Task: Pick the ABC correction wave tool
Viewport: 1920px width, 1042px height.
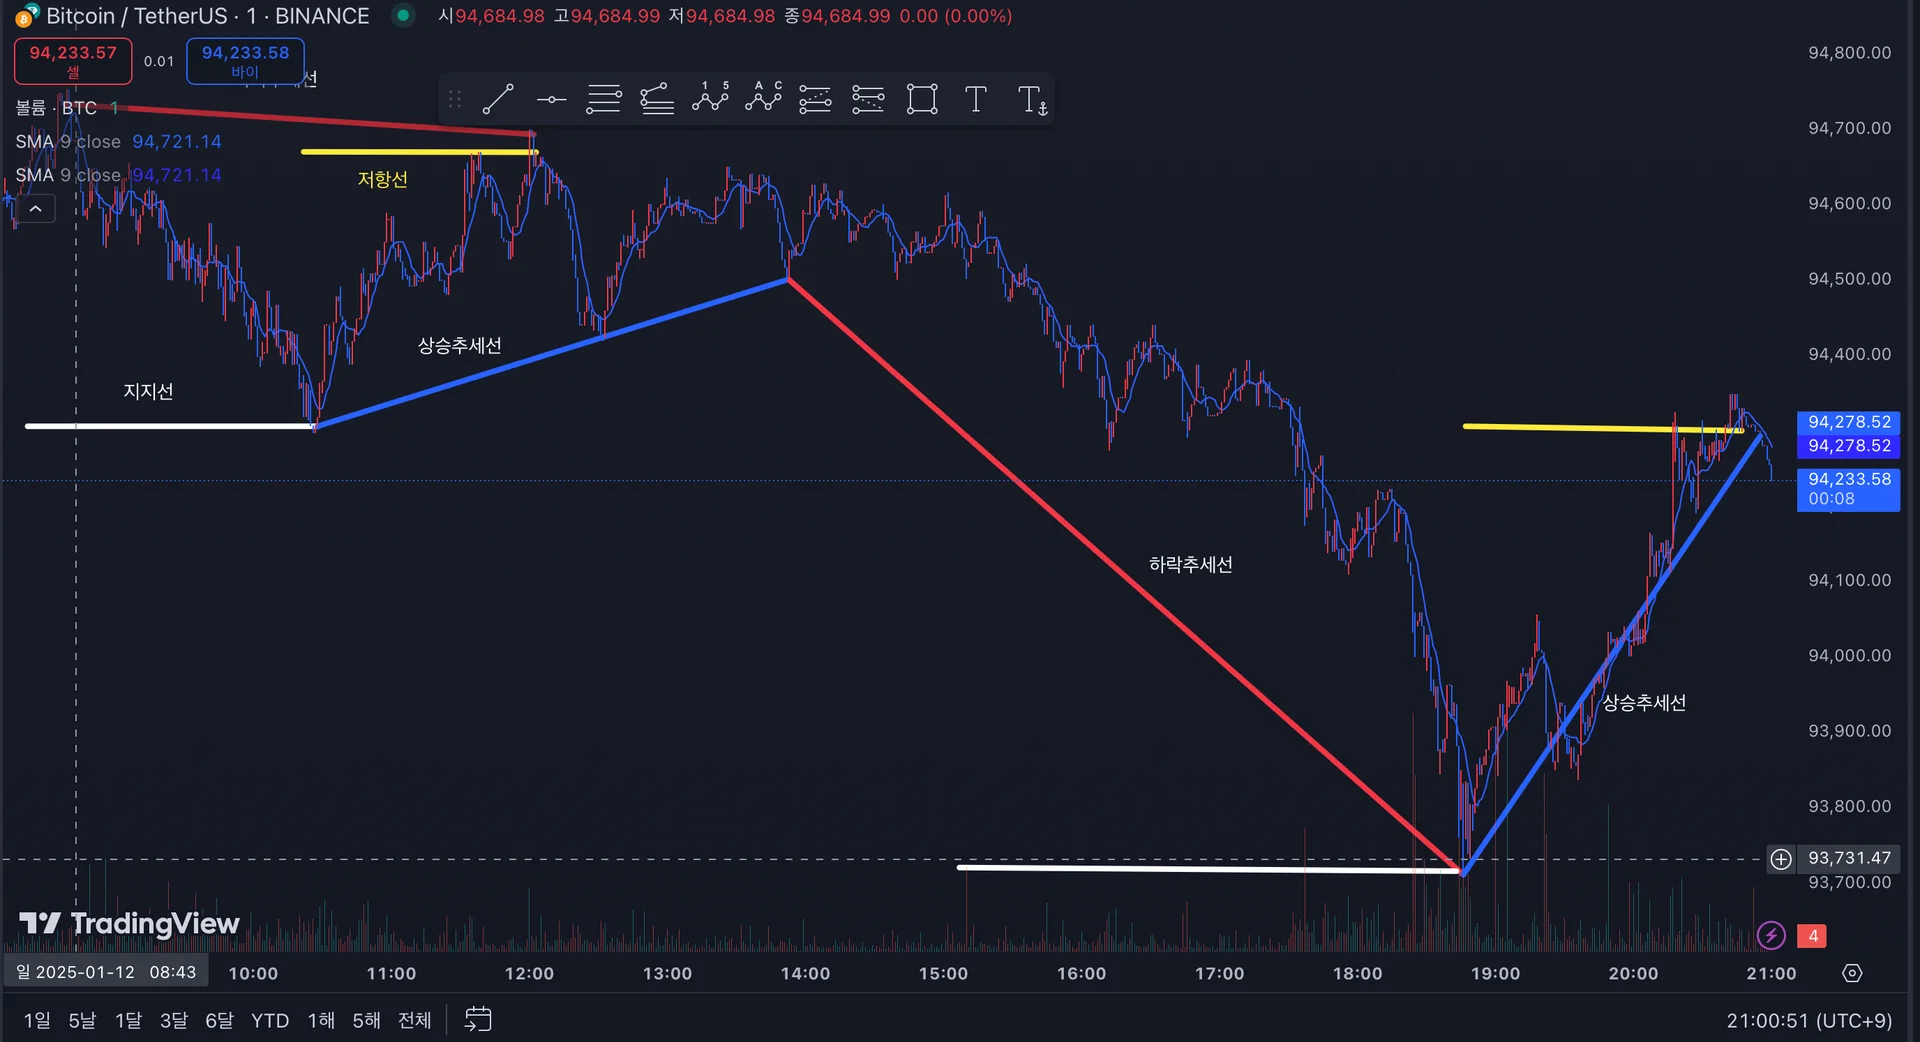Action: tap(763, 99)
